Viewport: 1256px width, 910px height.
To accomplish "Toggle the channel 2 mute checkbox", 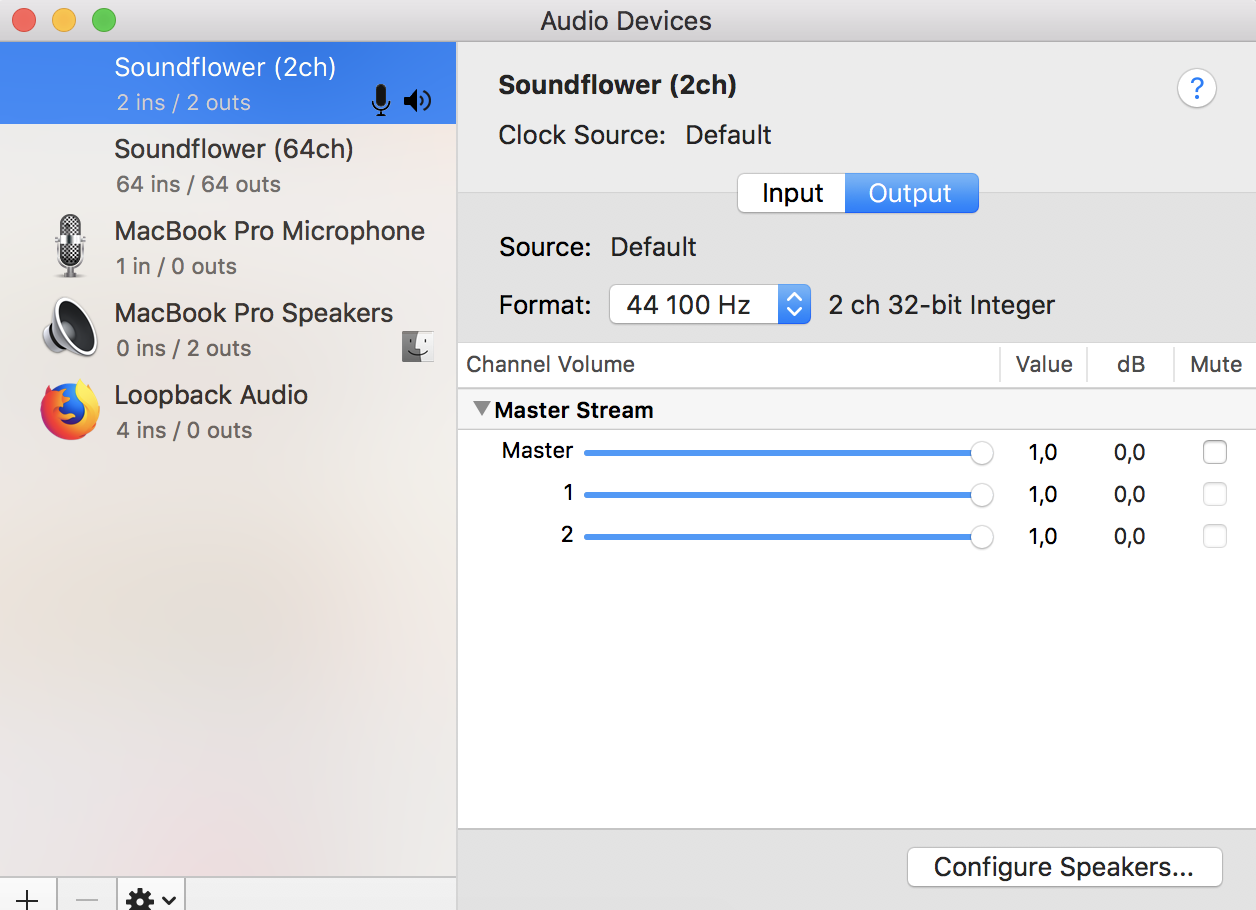I will (1214, 536).
